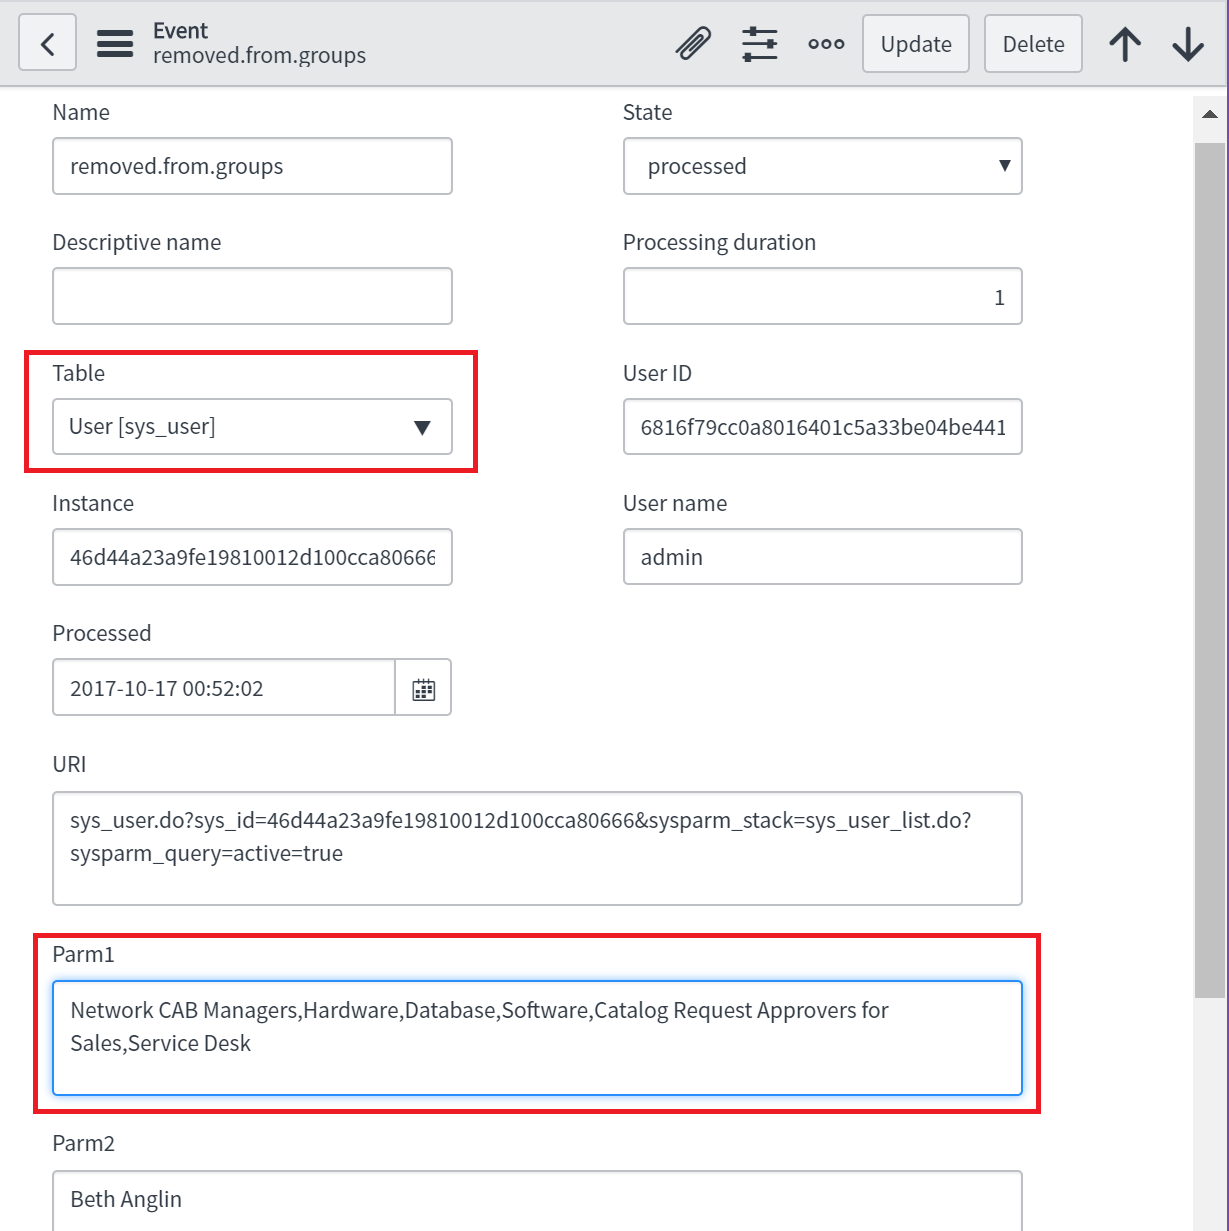This screenshot has height=1231, width=1229.
Task: Click the personalize form sliders icon
Action: [760, 44]
